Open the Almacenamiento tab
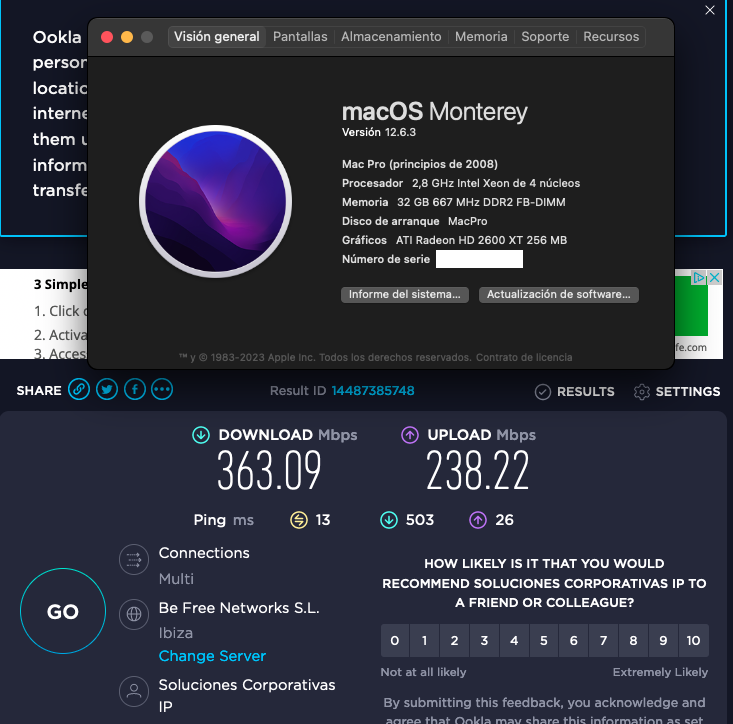 coord(391,37)
